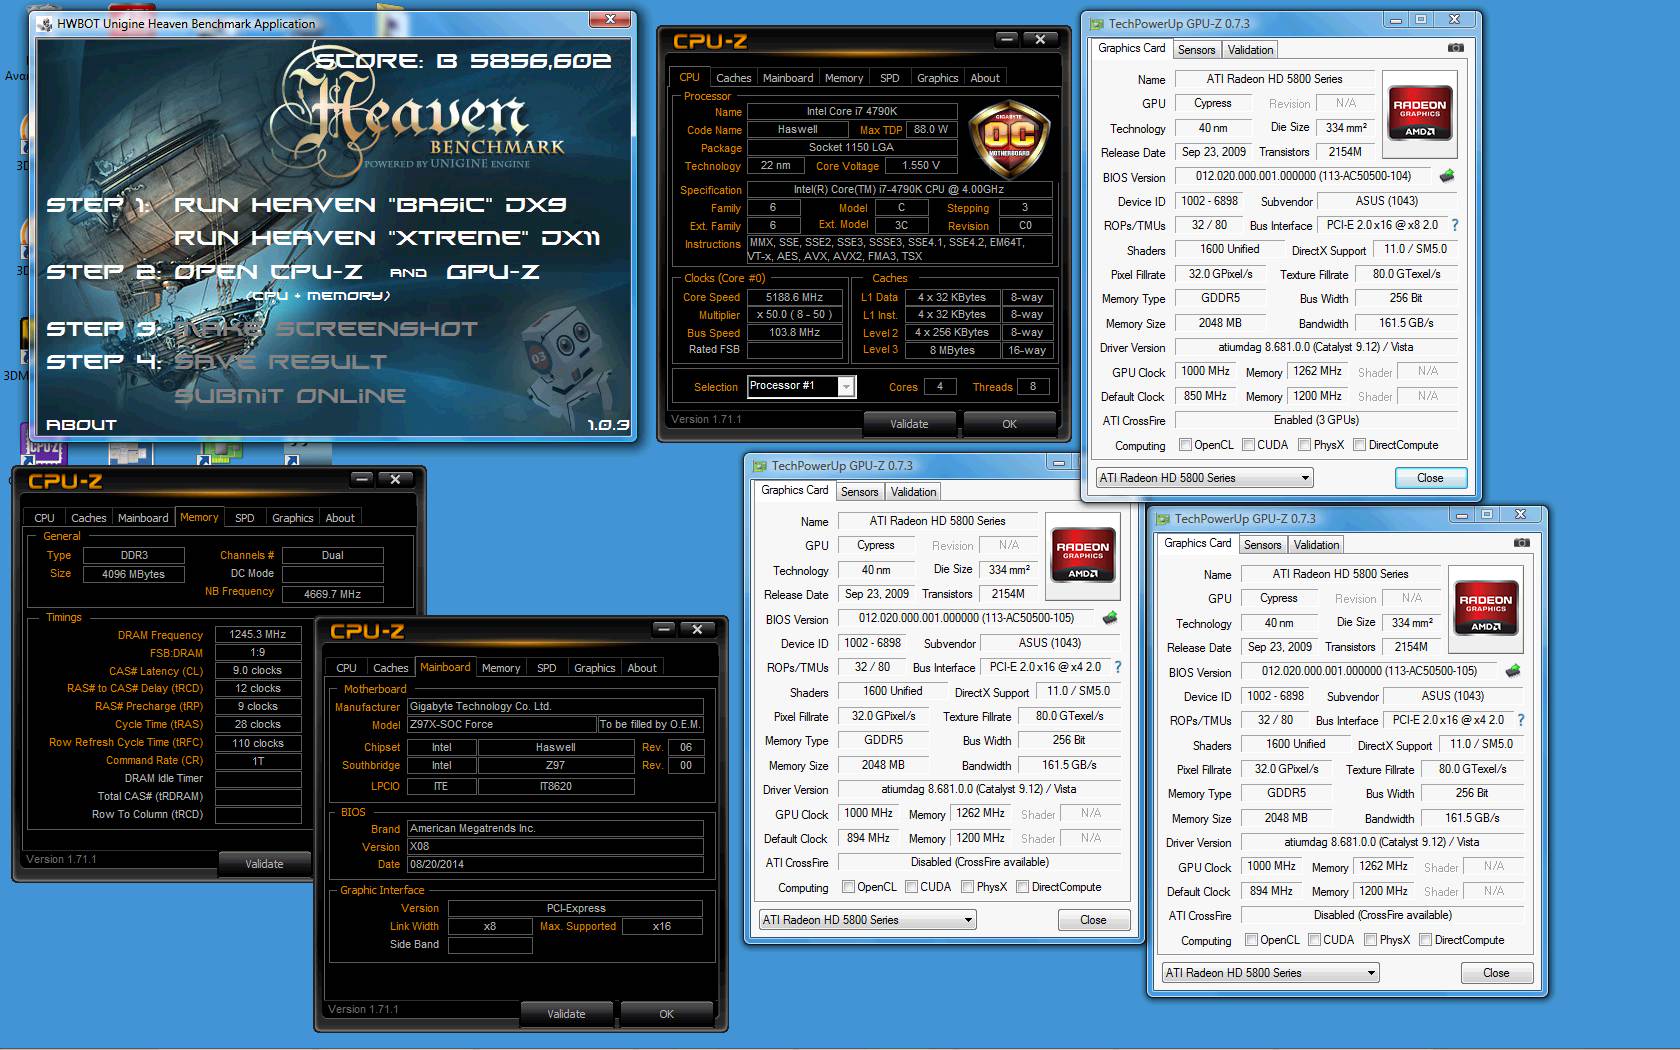Open GPU selector dropdown in top GPU-Z window

[x=1204, y=478]
